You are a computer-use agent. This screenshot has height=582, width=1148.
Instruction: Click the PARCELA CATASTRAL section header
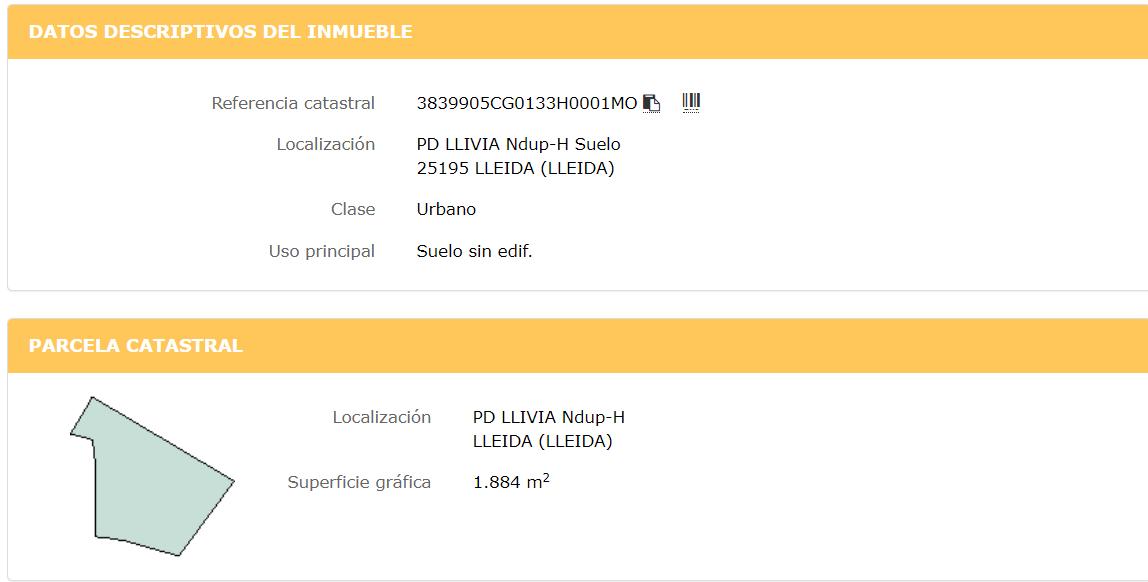coord(135,346)
